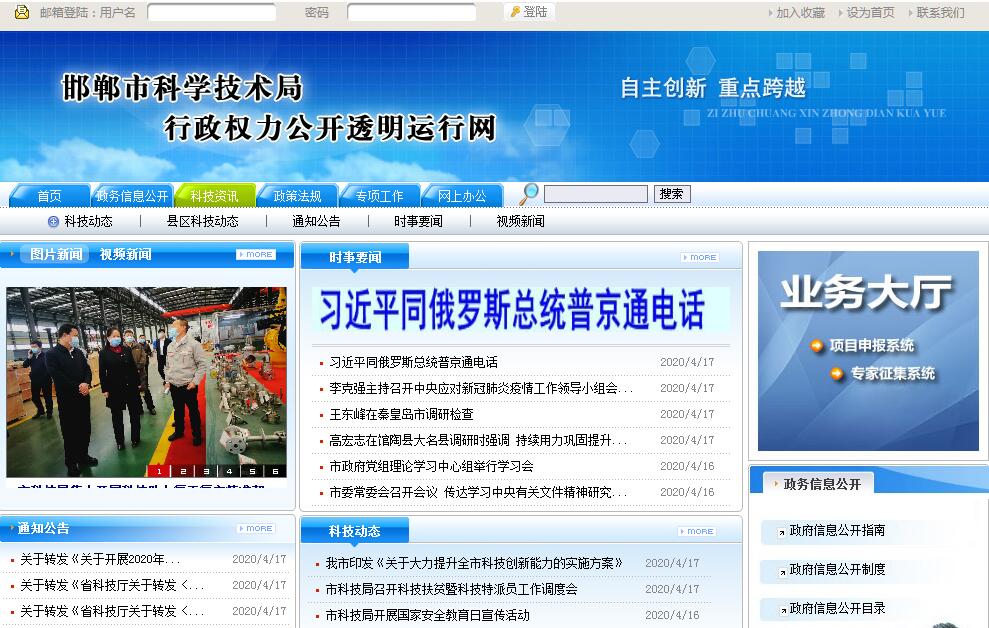Viewport: 989px width, 628px height.
Task: Click the magnifier icon beside search box
Action: (x=529, y=194)
